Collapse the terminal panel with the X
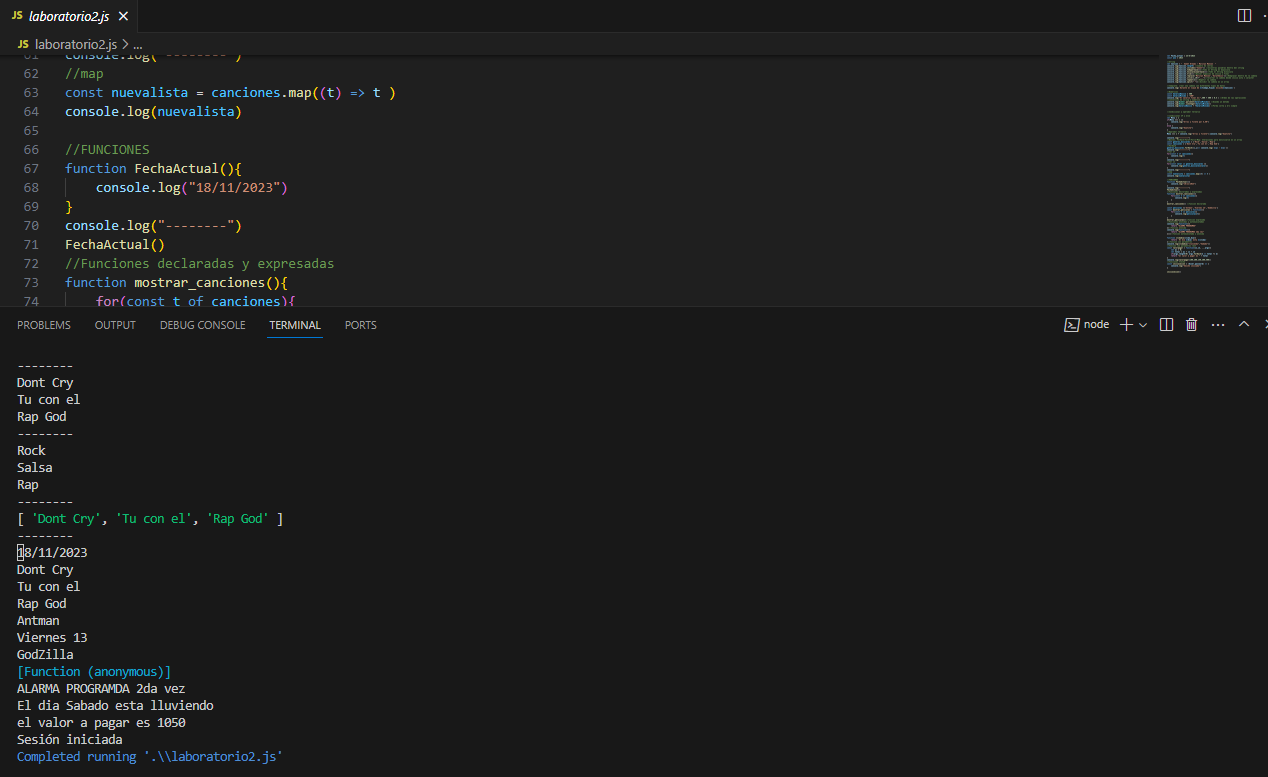This screenshot has width=1268, height=777. [1264, 324]
